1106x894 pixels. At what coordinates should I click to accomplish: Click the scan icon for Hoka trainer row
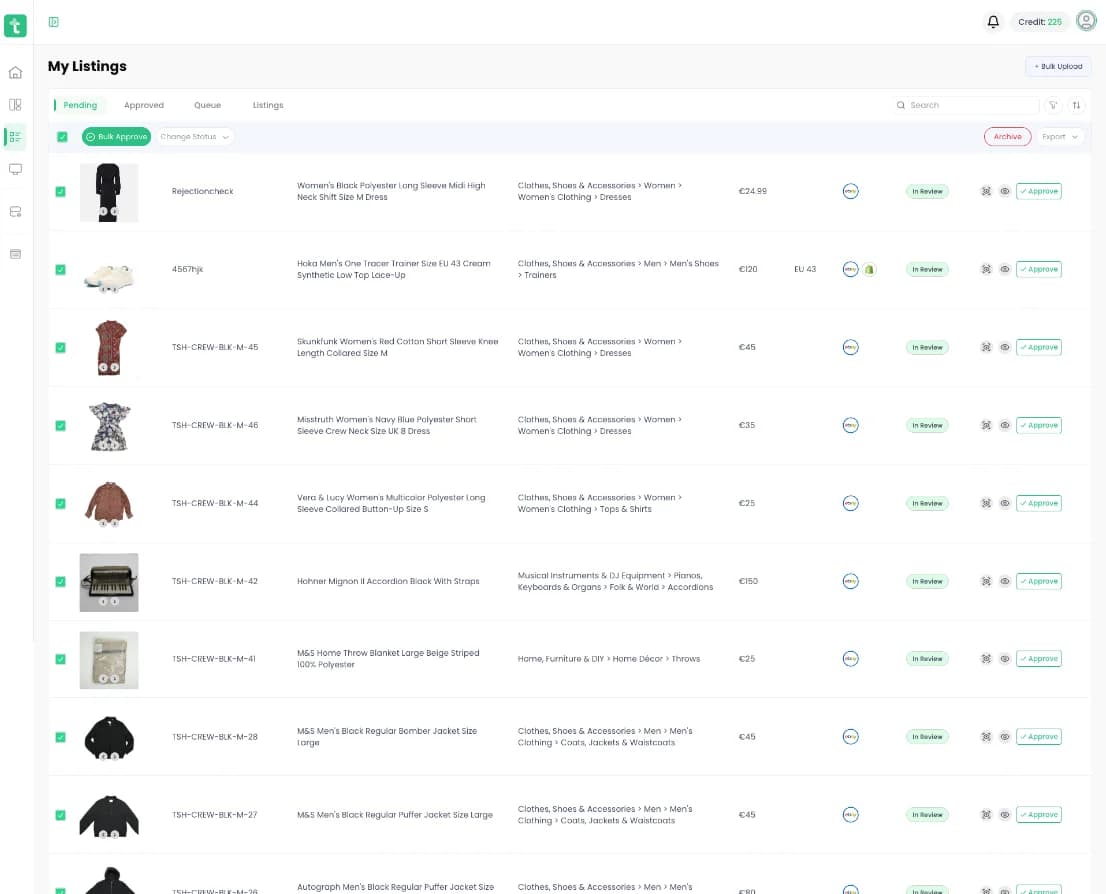986,270
